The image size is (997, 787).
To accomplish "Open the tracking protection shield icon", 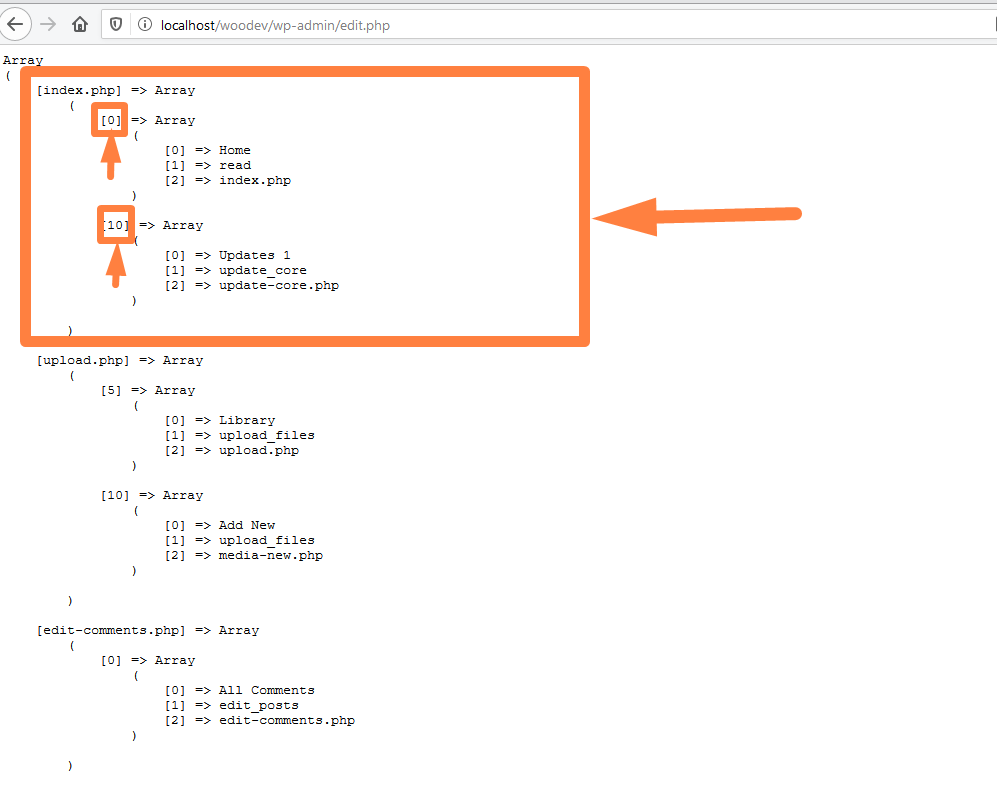I will click(116, 25).
